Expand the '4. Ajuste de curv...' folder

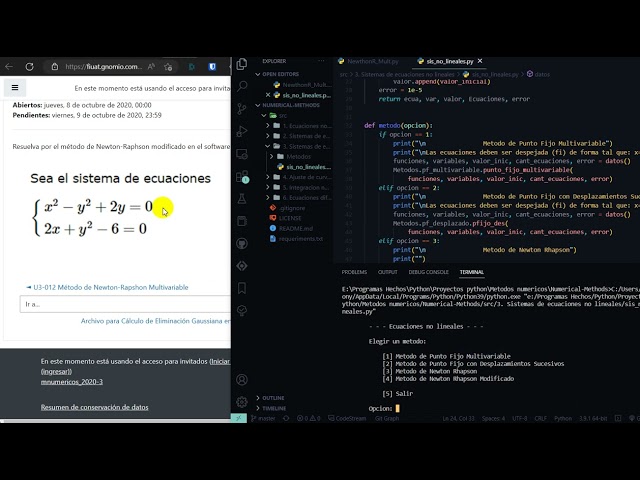[268, 177]
